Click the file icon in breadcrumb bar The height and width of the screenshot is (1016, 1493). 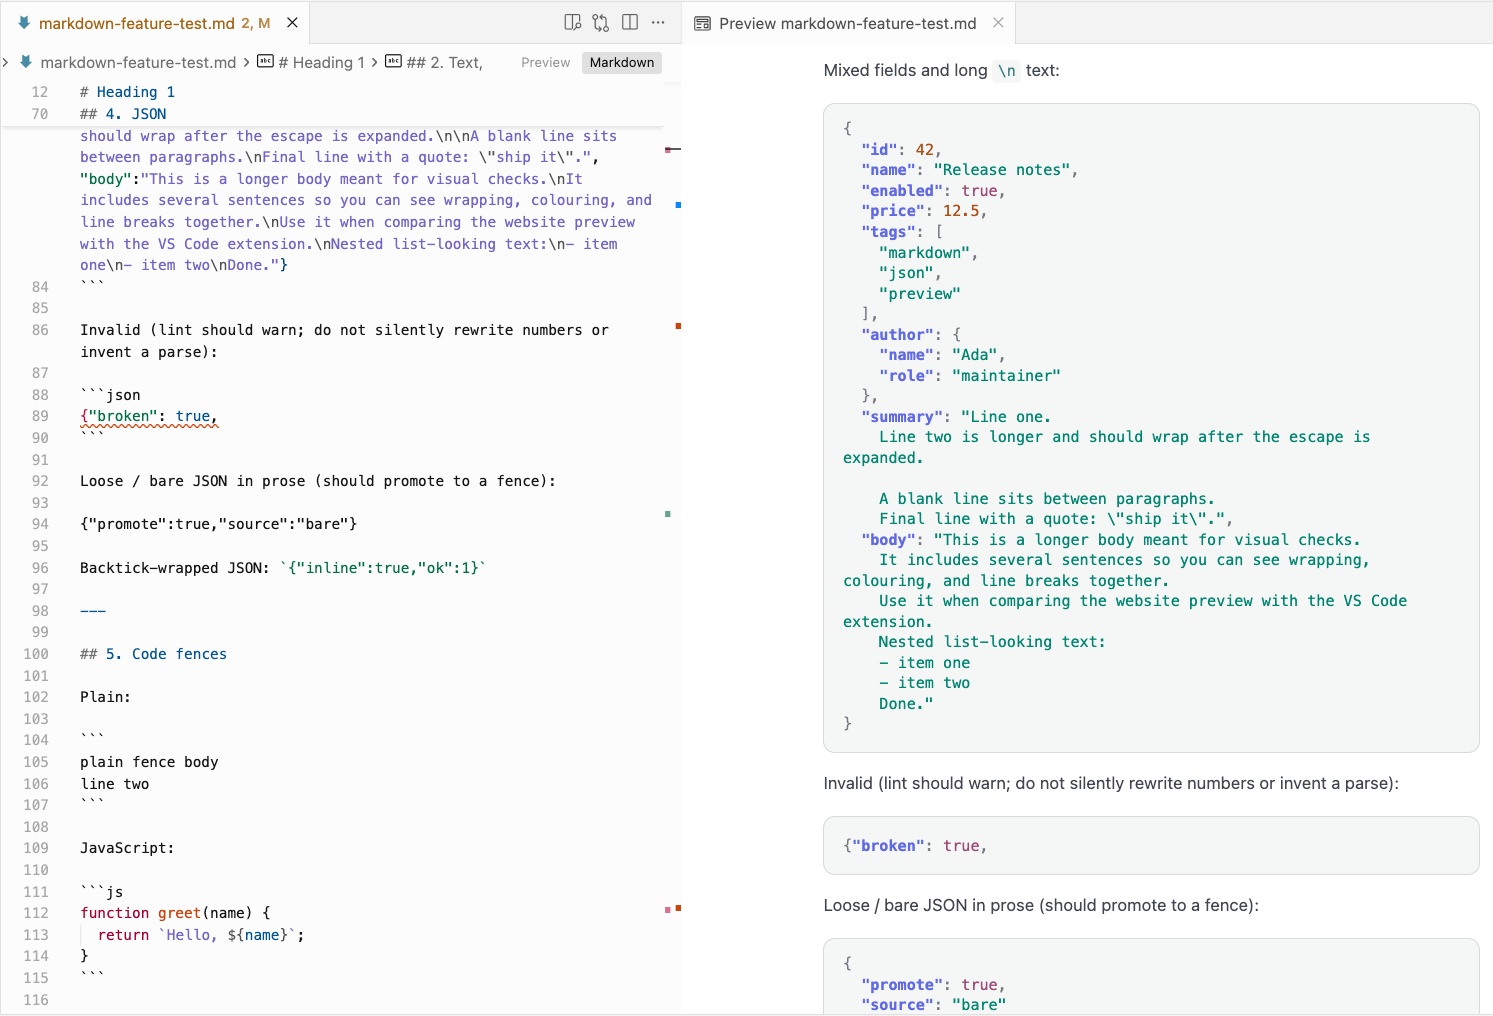(x=26, y=62)
